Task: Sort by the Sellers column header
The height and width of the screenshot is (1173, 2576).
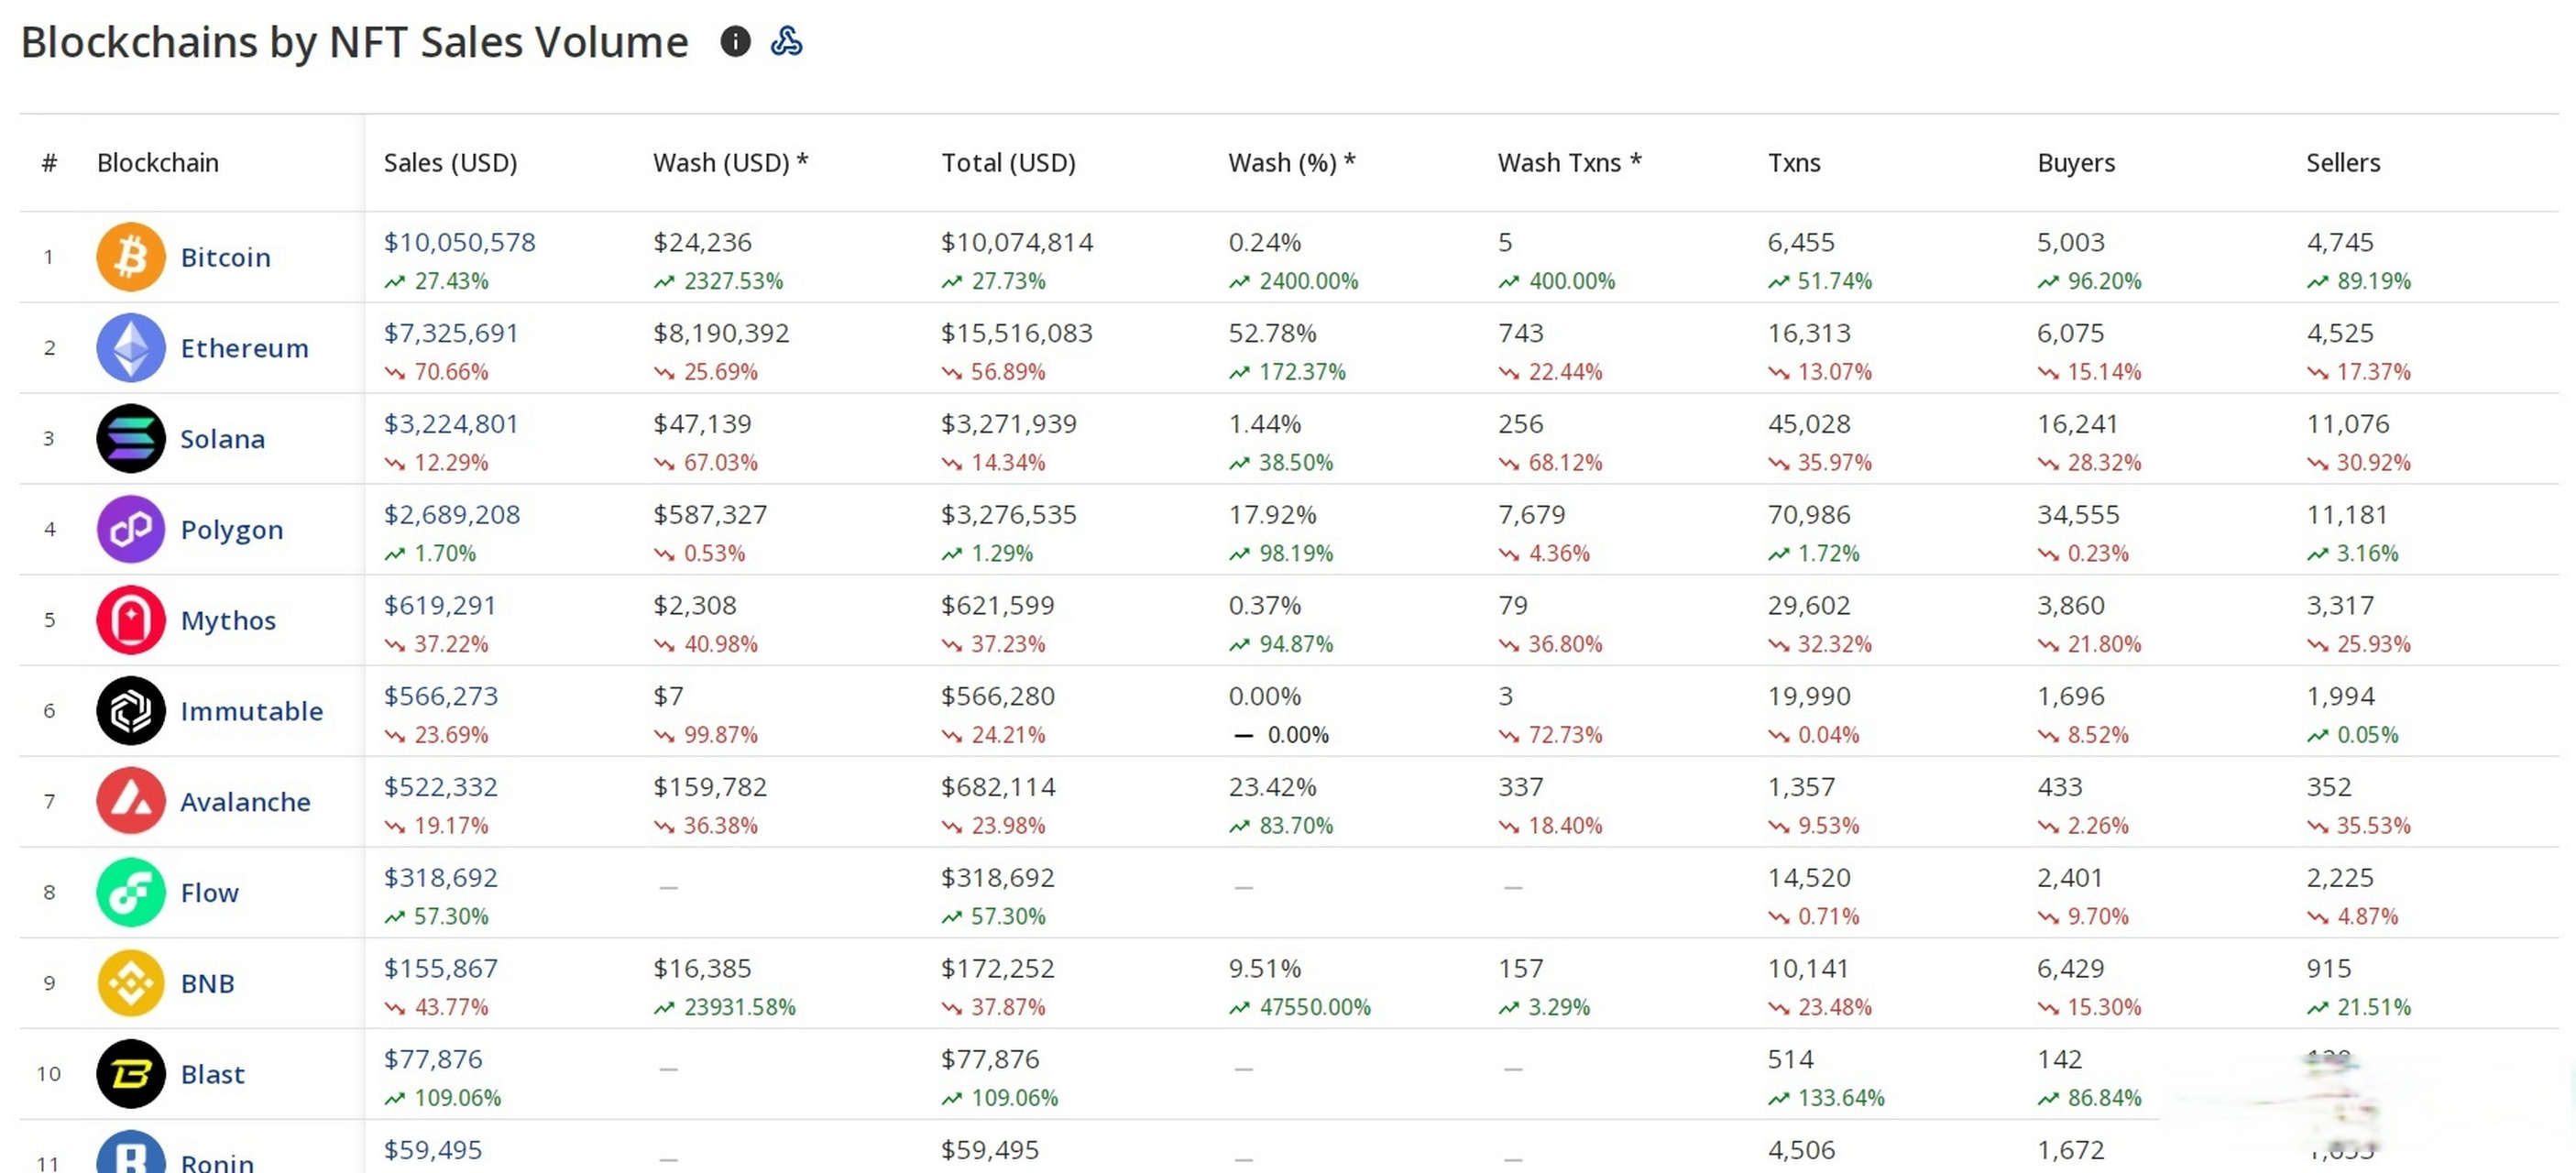Action: (2344, 163)
